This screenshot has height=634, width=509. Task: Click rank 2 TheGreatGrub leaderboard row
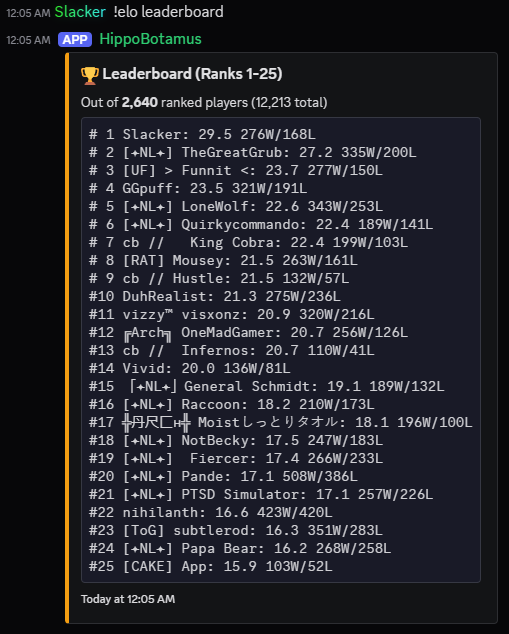click(252, 152)
